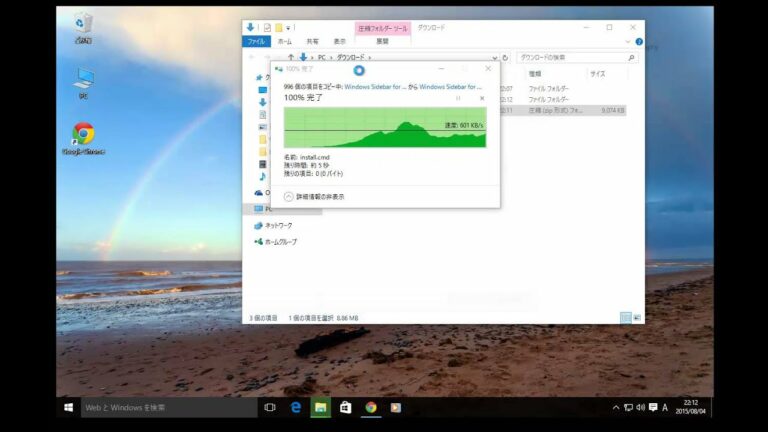Open the Microsoft Edge taskbar icon
The image size is (768, 432).
(296, 408)
